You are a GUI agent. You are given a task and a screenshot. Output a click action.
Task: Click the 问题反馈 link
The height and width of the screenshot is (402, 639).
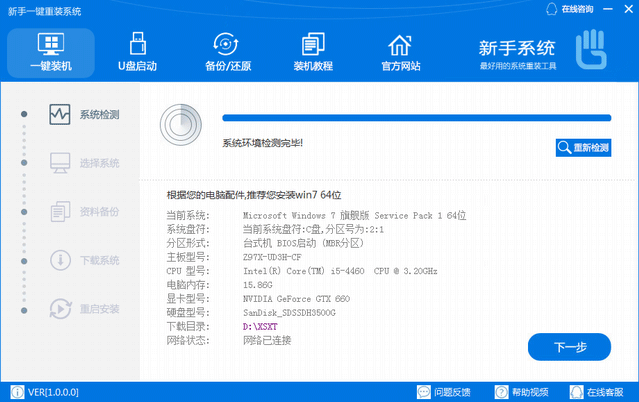point(452,392)
